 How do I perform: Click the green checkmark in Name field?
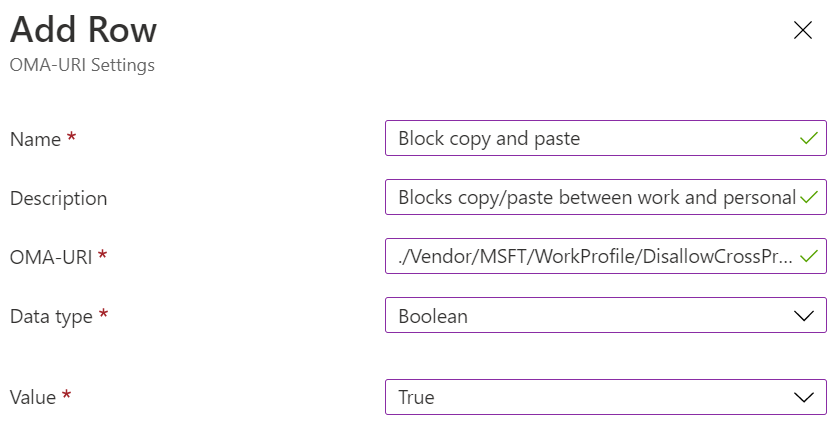809,138
